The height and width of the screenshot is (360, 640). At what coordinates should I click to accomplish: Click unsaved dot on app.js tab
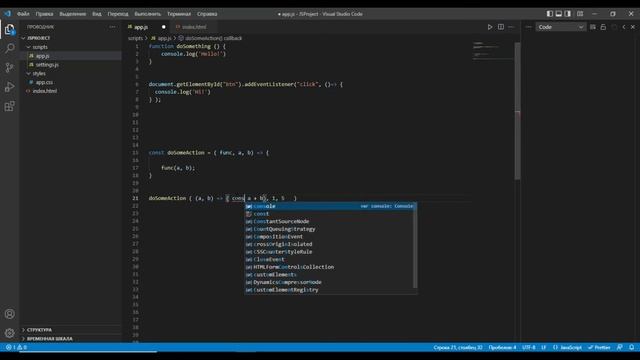pos(164,27)
